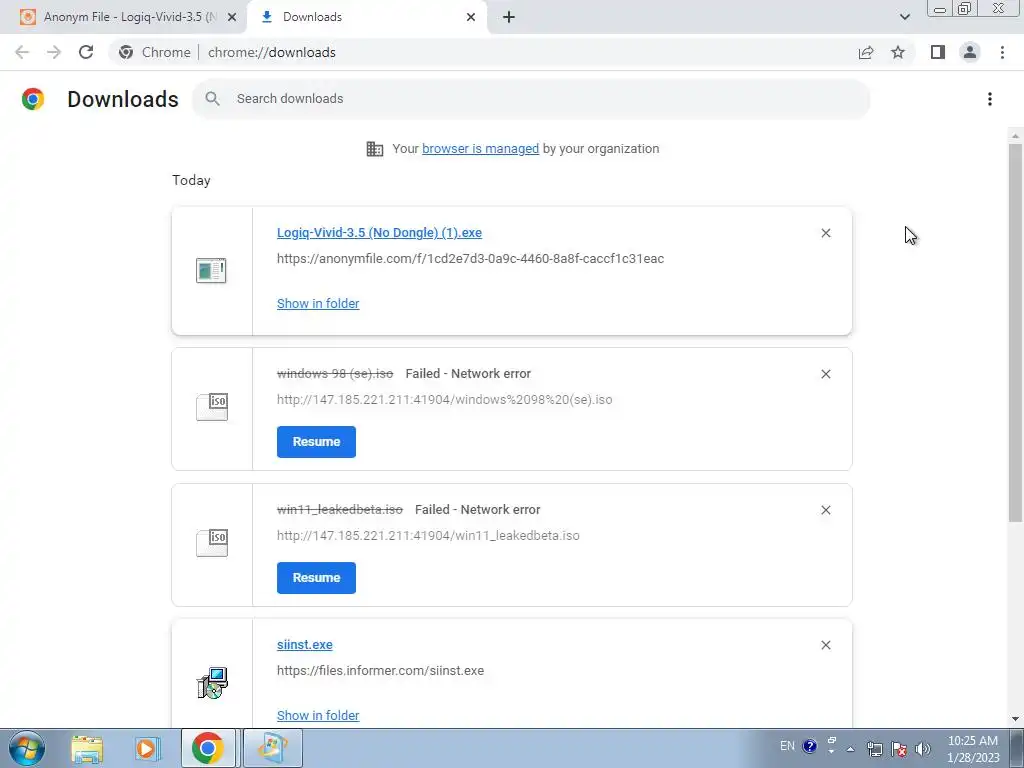The image size is (1024, 768).
Task: Reload the page with the refresh icon
Action: tap(86, 52)
